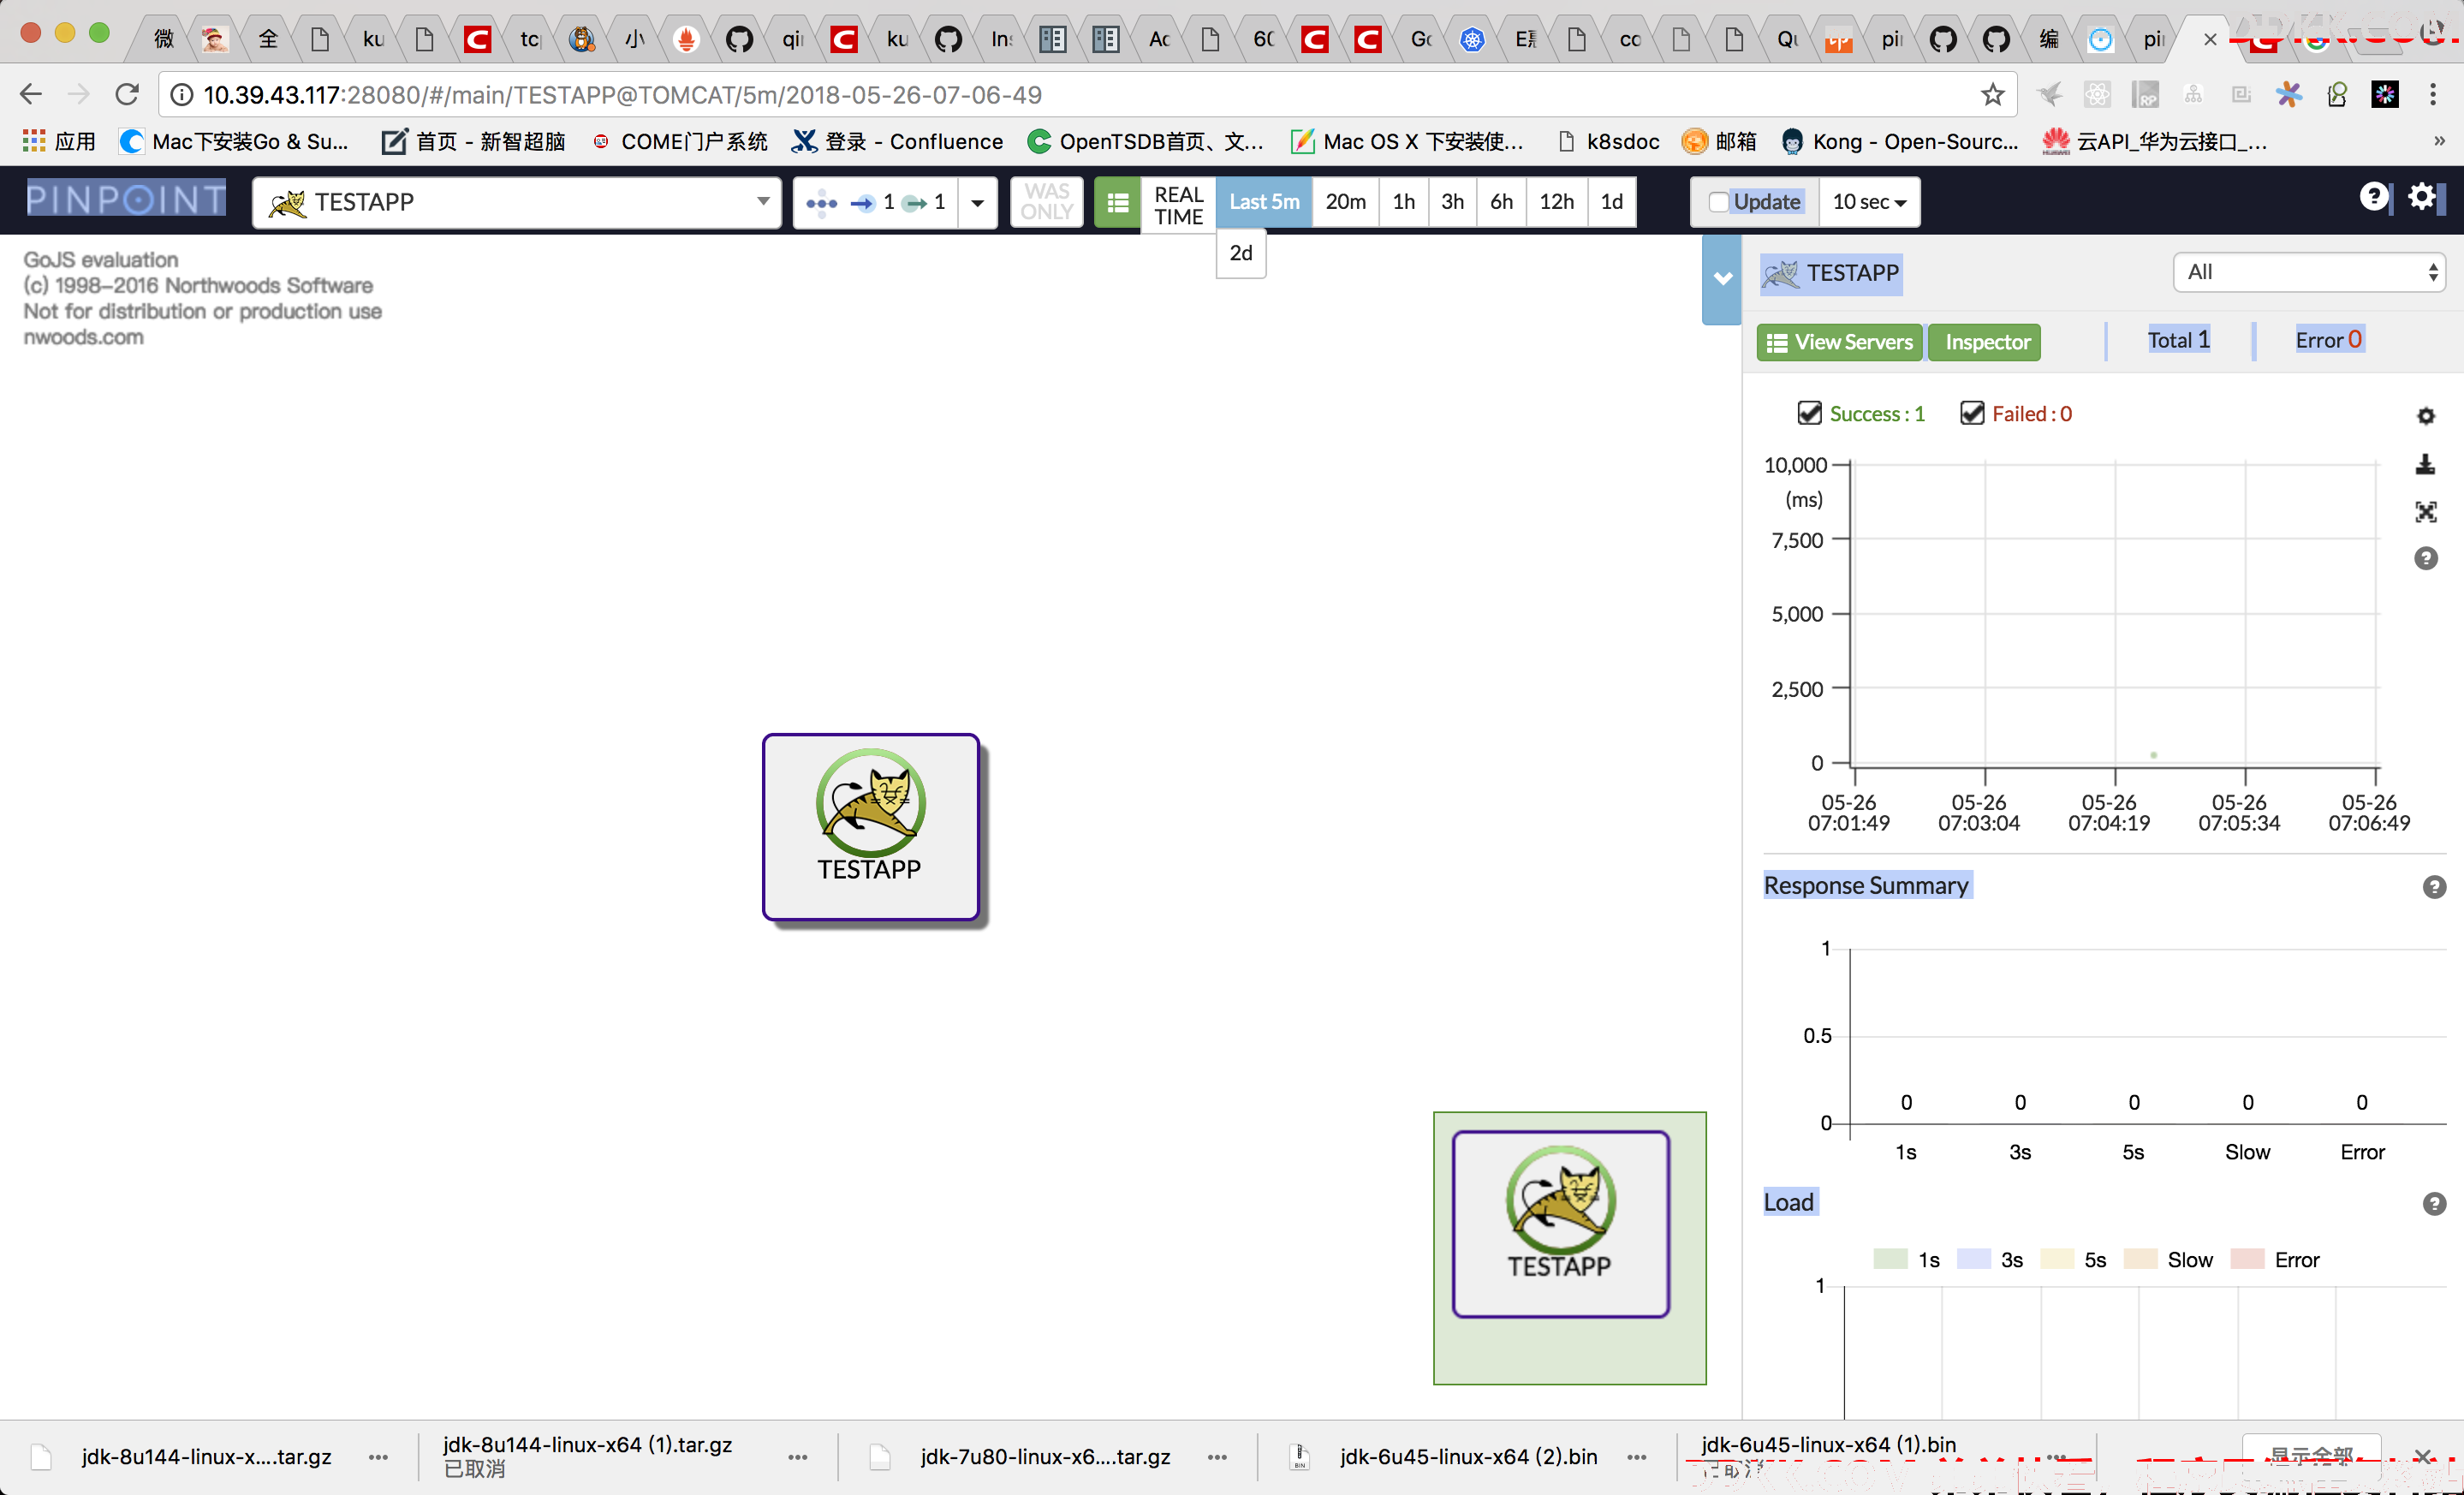2464x1495 pixels.
Task: Bookmark this page with star icon
Action: click(x=1992, y=95)
